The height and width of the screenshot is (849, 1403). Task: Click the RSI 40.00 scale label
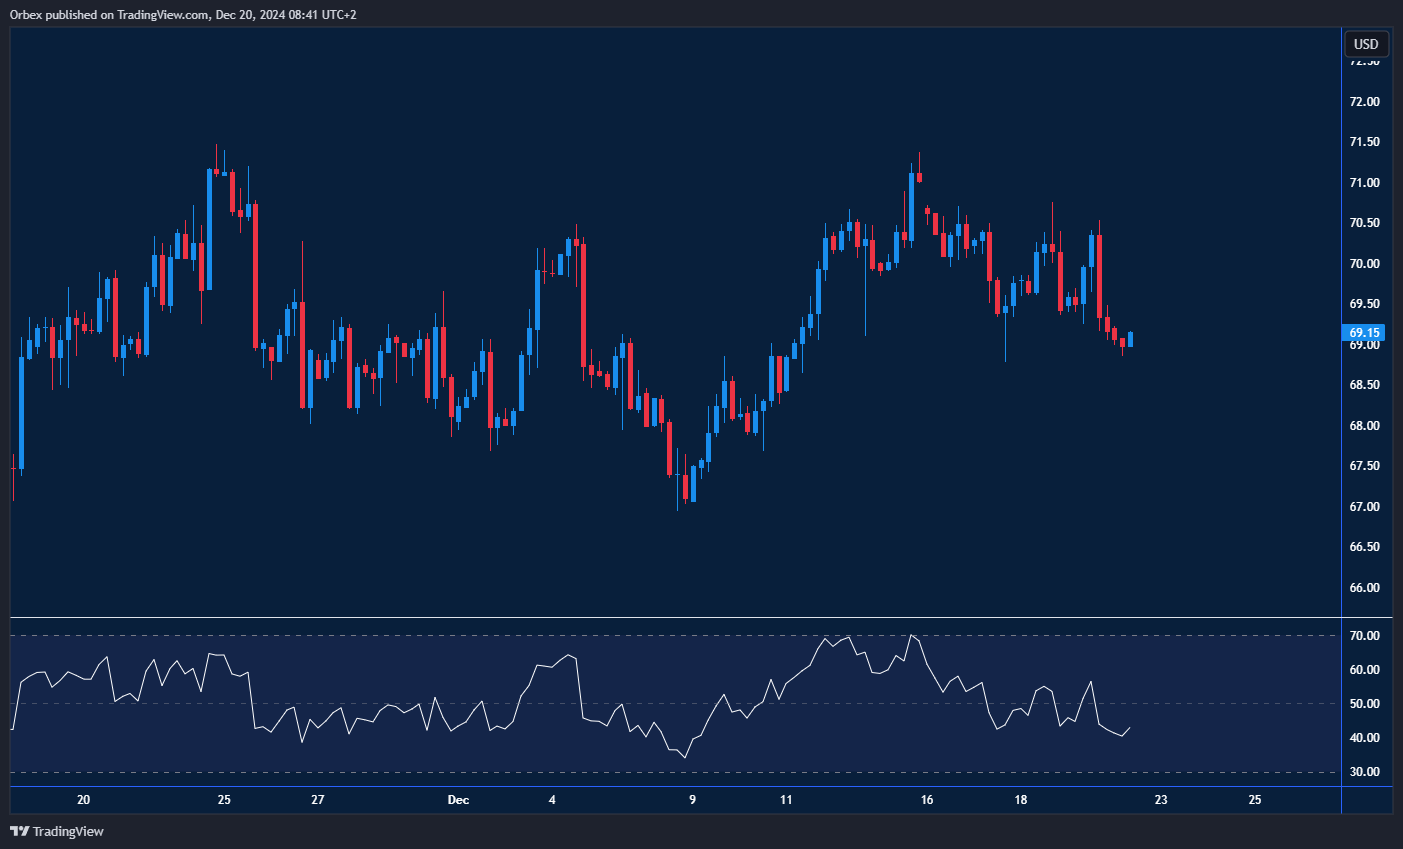(1364, 738)
